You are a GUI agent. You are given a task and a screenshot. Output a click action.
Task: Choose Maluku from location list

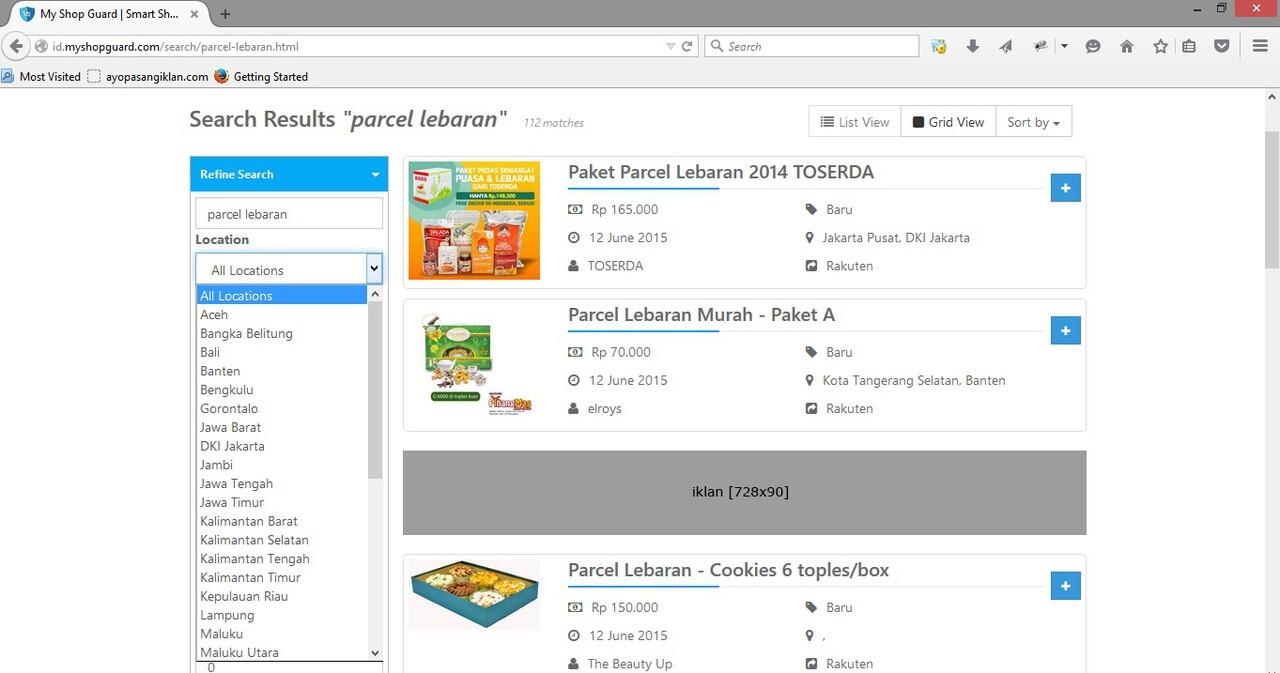282,634
